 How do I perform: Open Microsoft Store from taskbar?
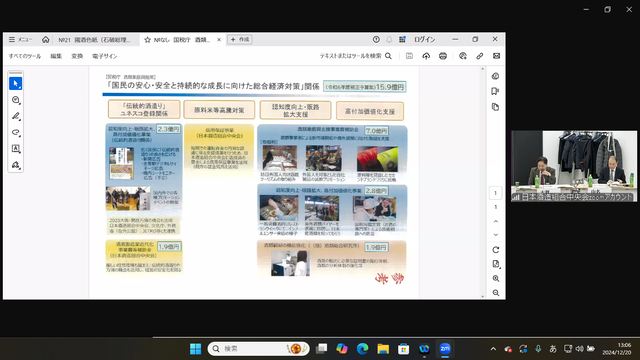[404, 349]
